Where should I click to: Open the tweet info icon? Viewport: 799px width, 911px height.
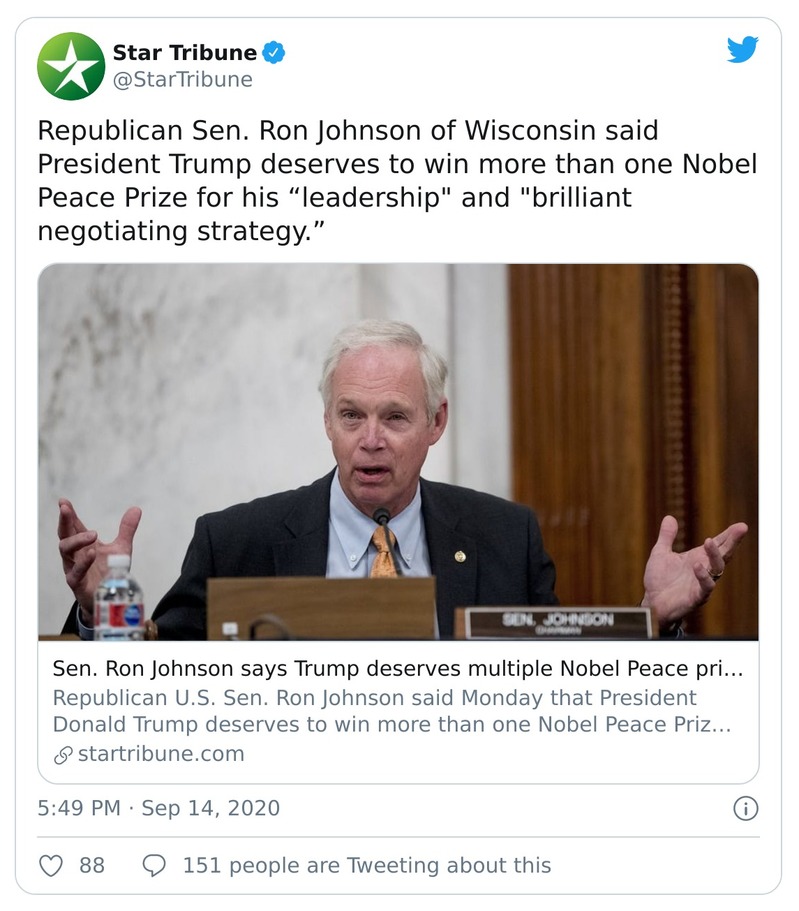tap(745, 808)
